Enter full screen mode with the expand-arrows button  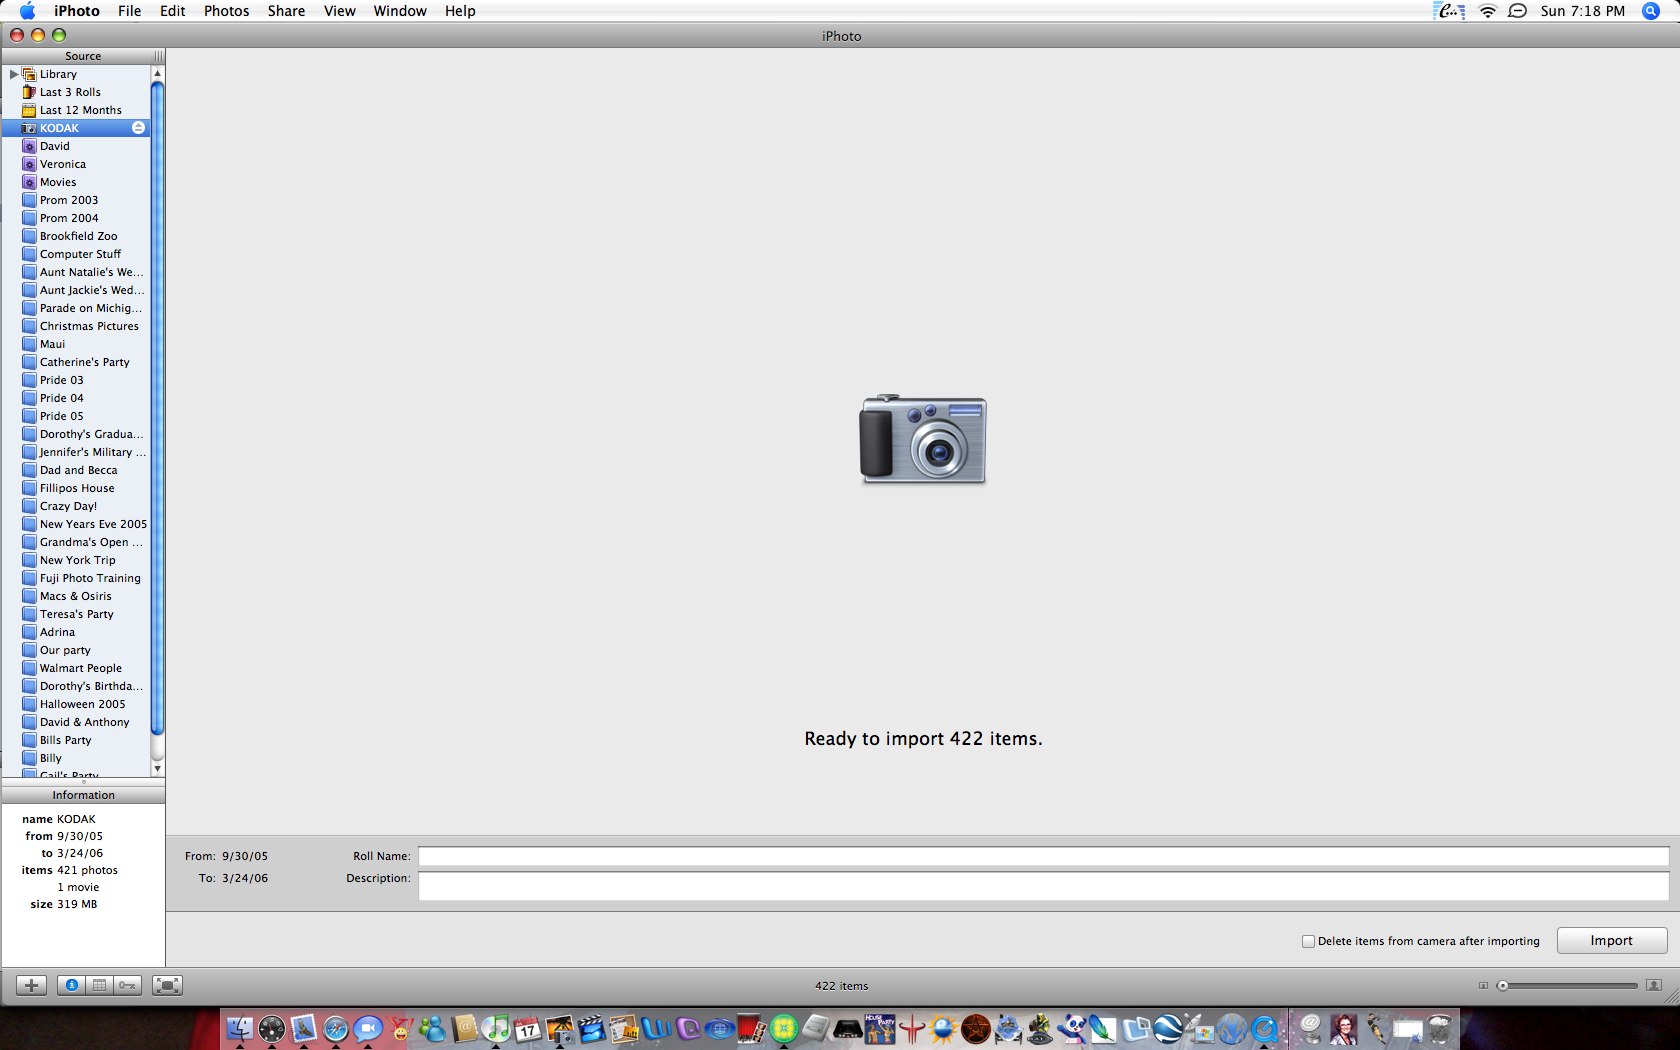[x=167, y=985]
